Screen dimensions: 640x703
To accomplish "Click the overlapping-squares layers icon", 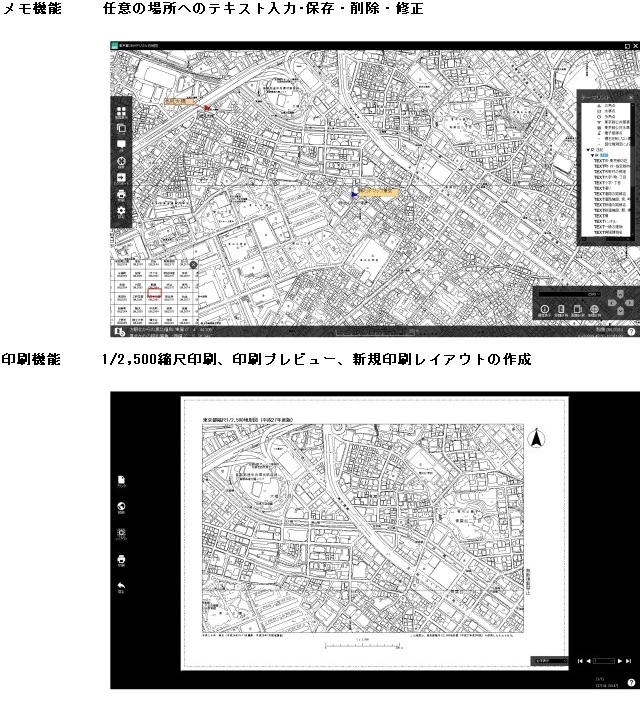I will [x=121, y=128].
